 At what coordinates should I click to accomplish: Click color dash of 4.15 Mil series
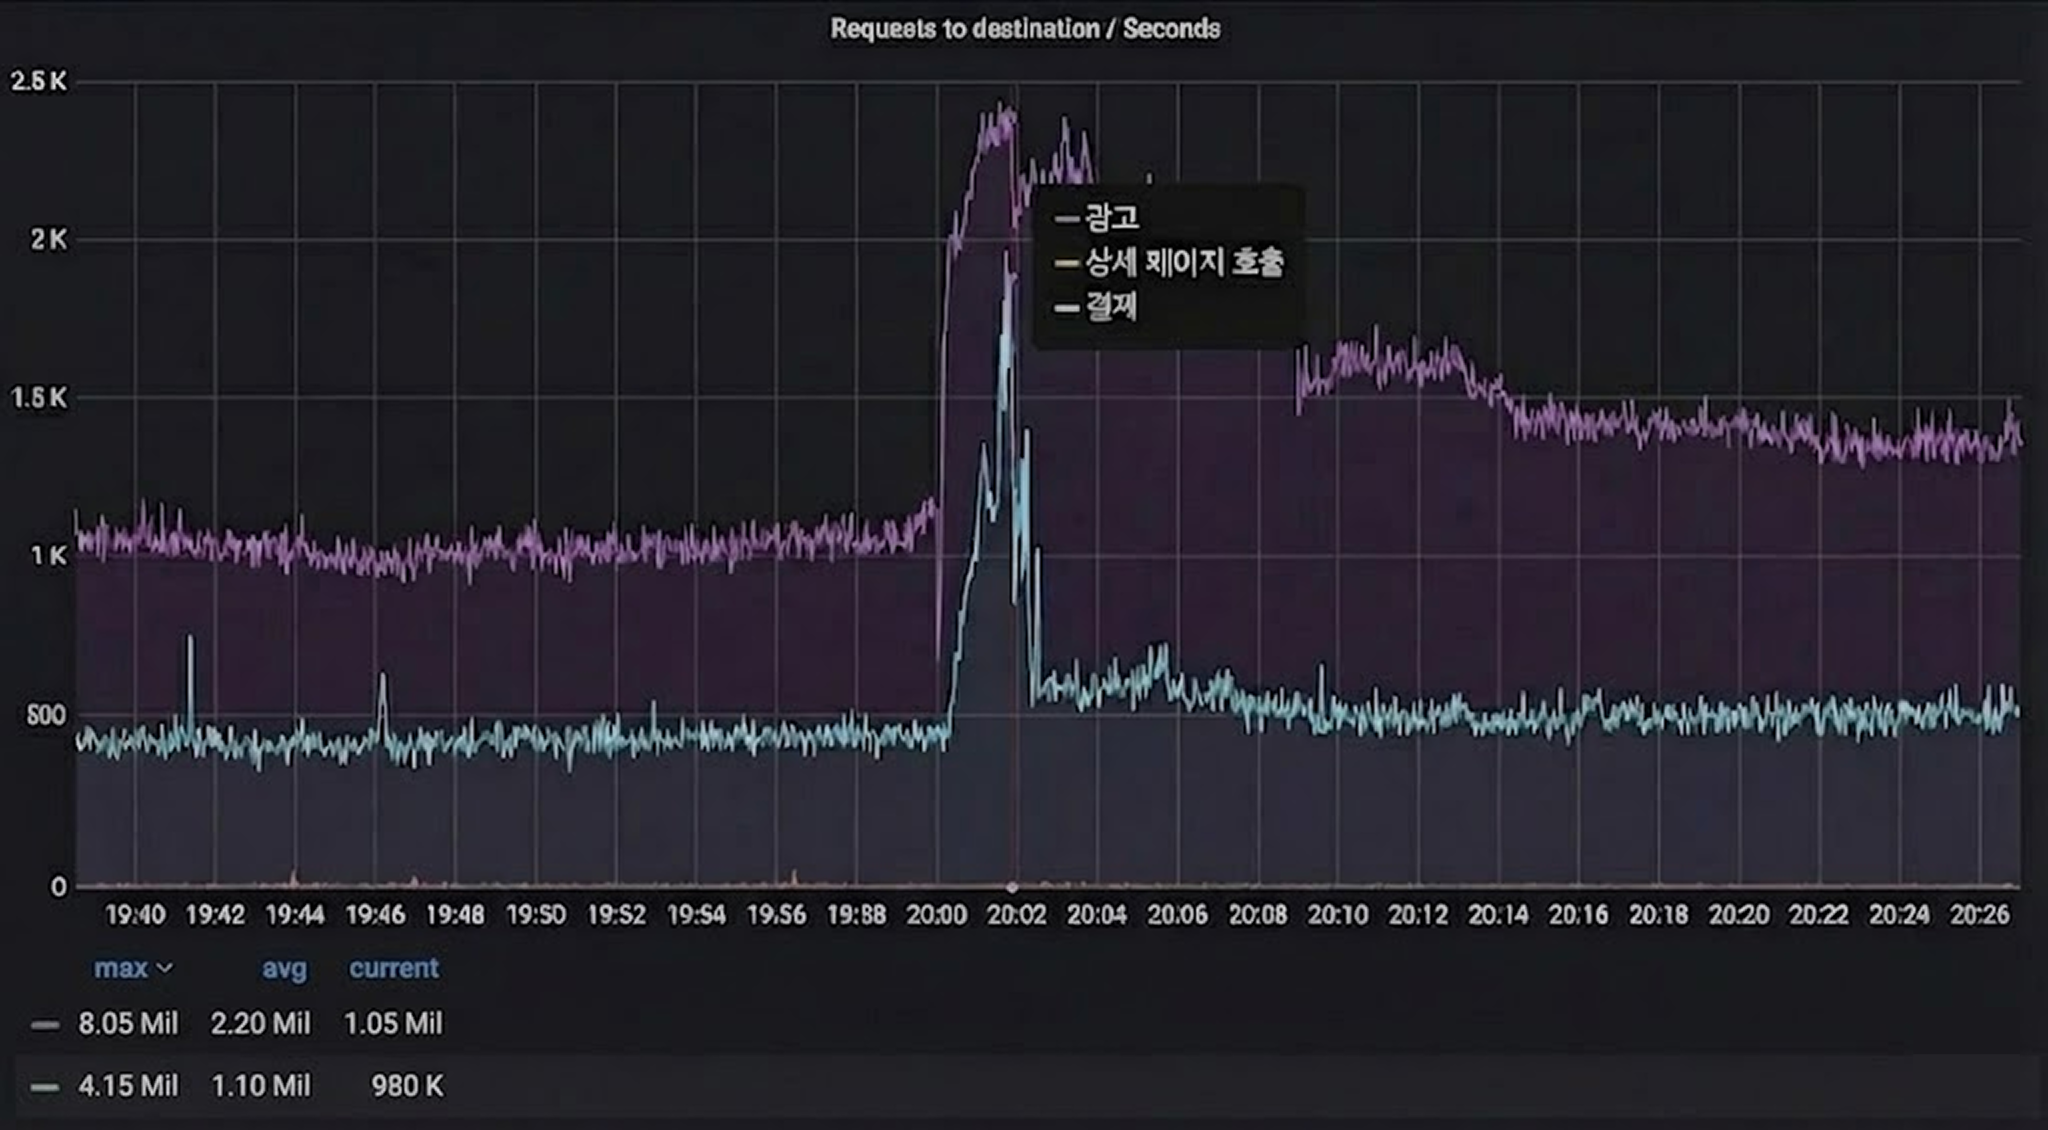[x=45, y=1086]
